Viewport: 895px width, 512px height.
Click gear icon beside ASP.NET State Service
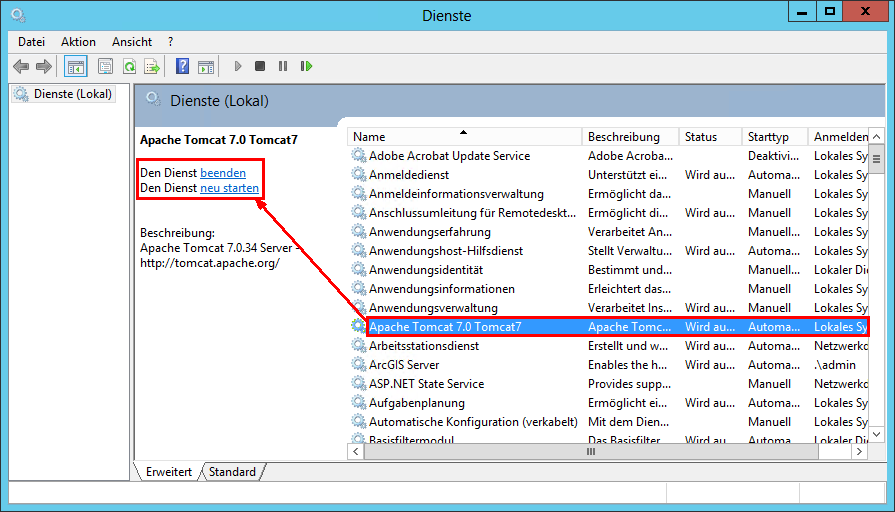pyautogui.click(x=358, y=383)
